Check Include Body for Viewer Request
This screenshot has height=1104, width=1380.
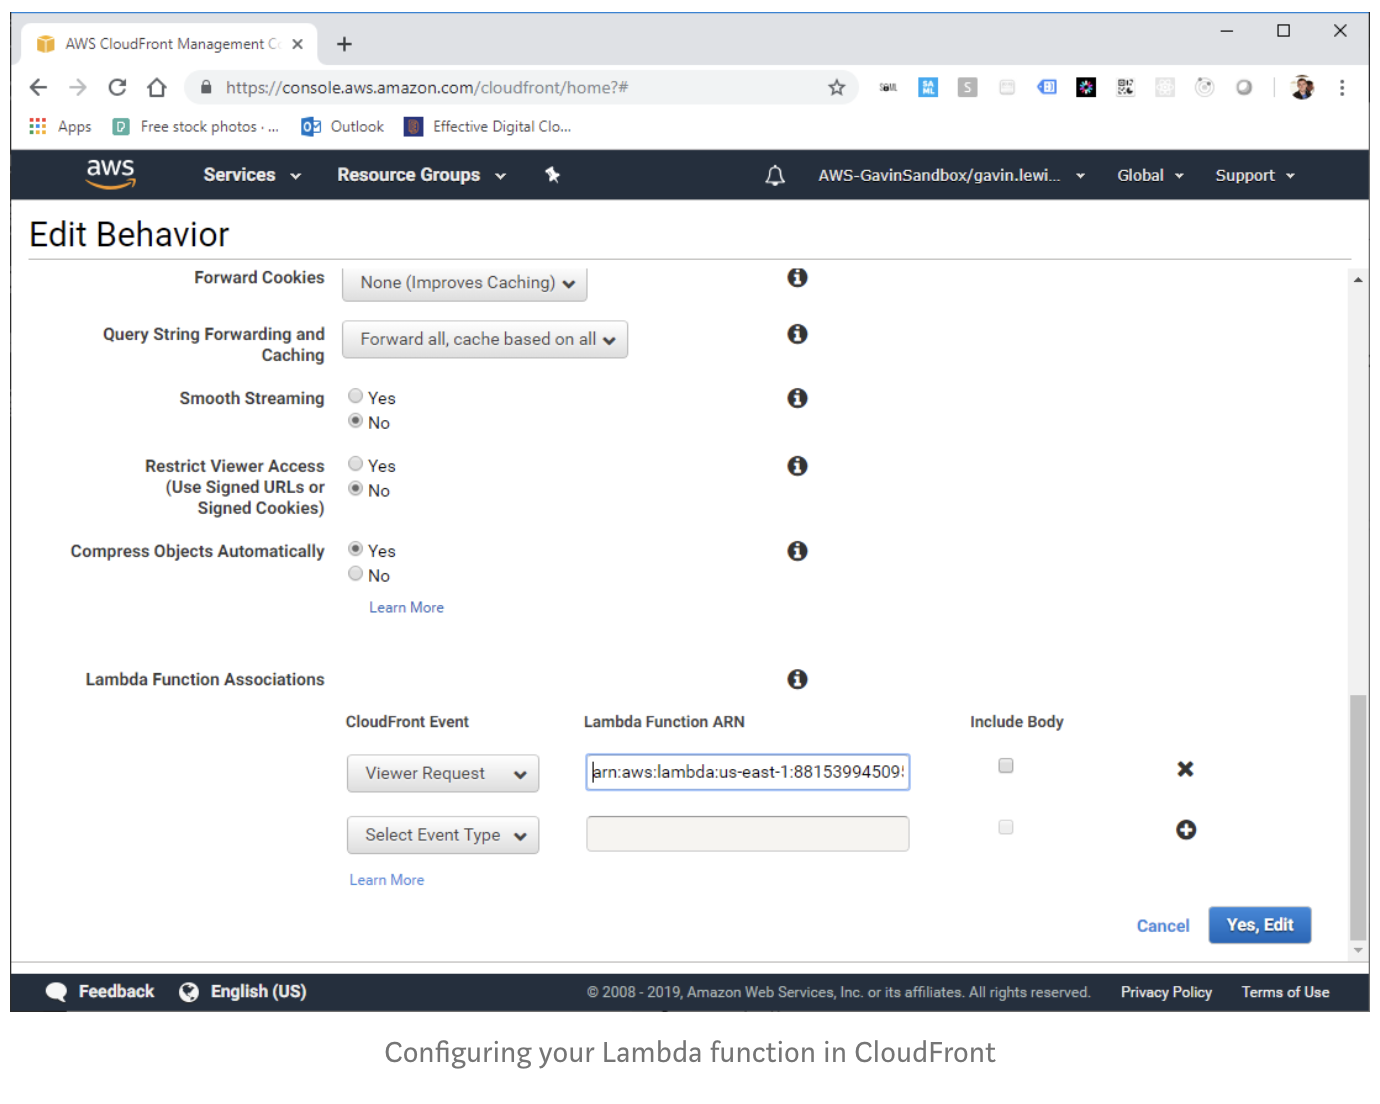pos(1006,766)
